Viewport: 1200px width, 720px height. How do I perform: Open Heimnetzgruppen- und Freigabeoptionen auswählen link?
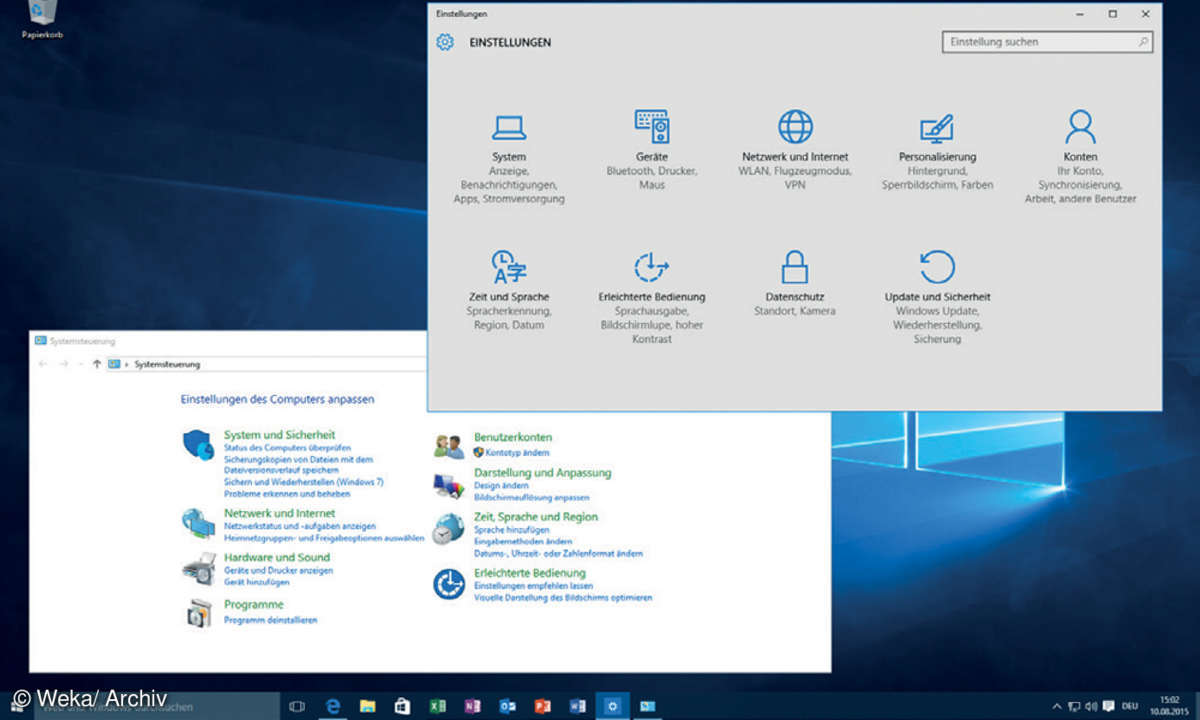click(324, 537)
